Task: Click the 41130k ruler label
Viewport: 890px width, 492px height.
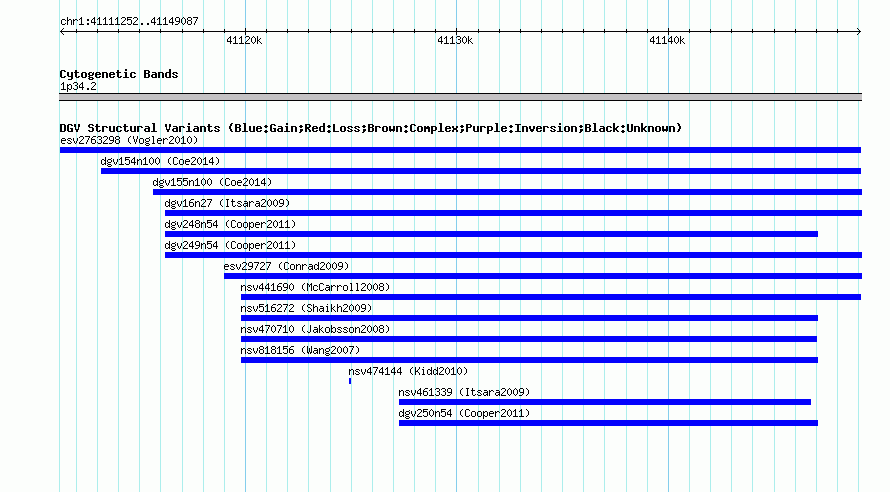Action: [x=455, y=40]
